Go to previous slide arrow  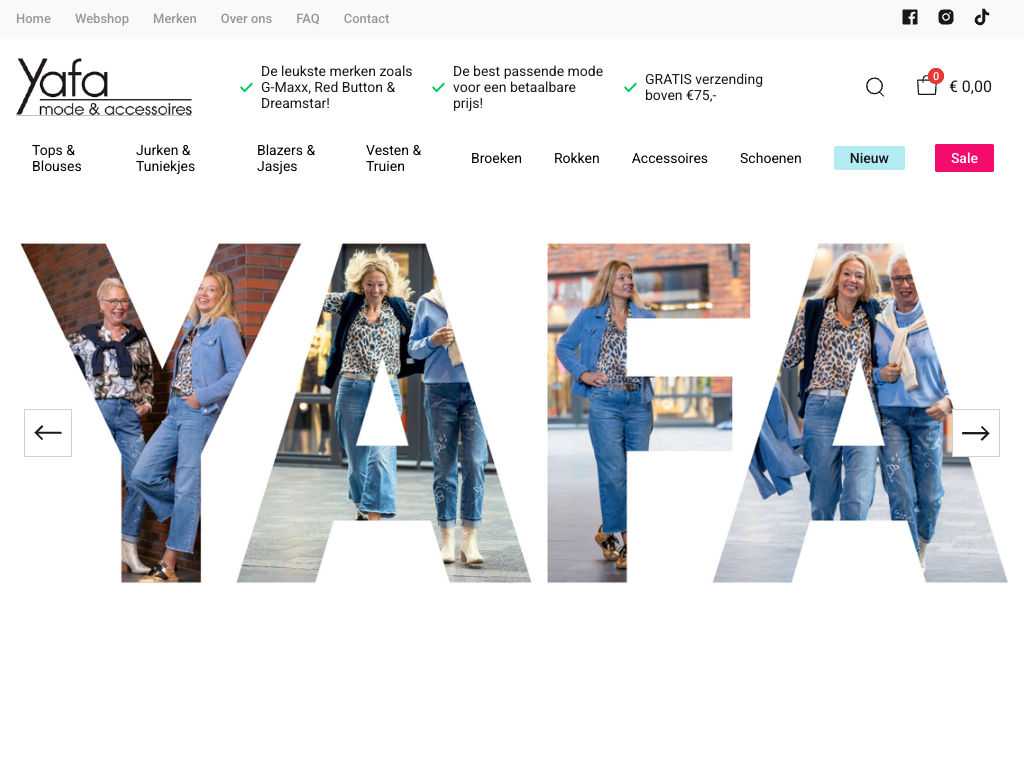pyautogui.click(x=48, y=433)
